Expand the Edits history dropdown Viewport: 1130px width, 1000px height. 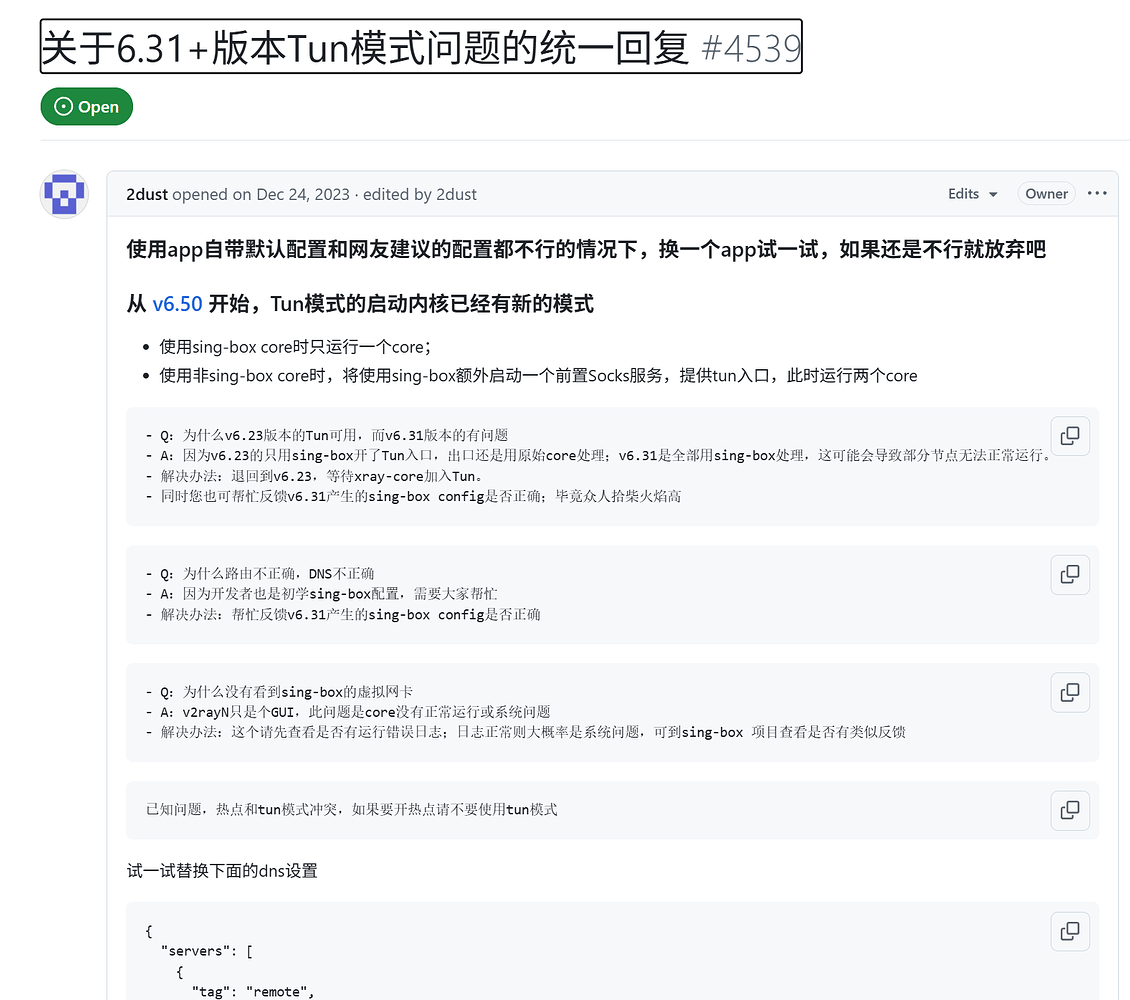pyautogui.click(x=972, y=194)
